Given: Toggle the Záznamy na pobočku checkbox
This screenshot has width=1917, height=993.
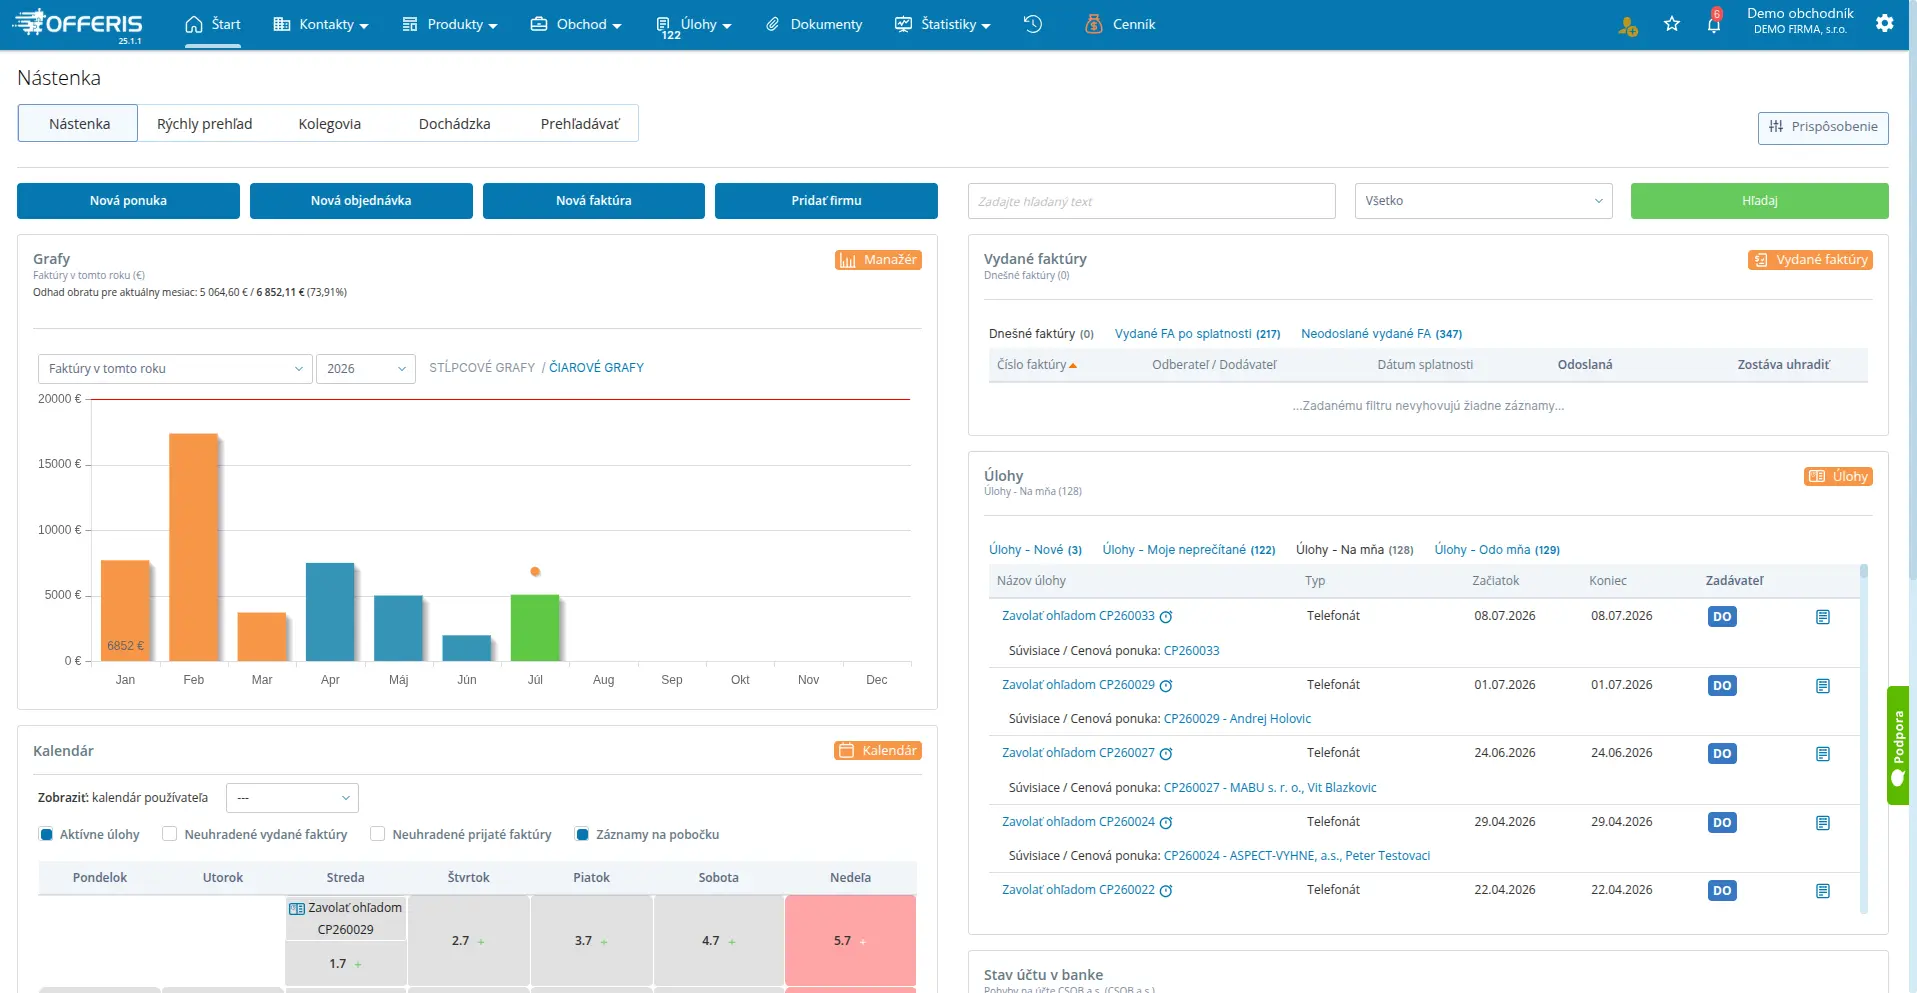Looking at the screenshot, I should (x=582, y=834).
